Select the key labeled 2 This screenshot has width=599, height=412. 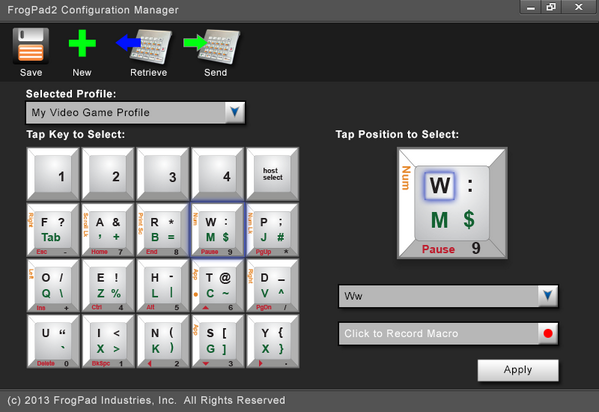(108, 174)
